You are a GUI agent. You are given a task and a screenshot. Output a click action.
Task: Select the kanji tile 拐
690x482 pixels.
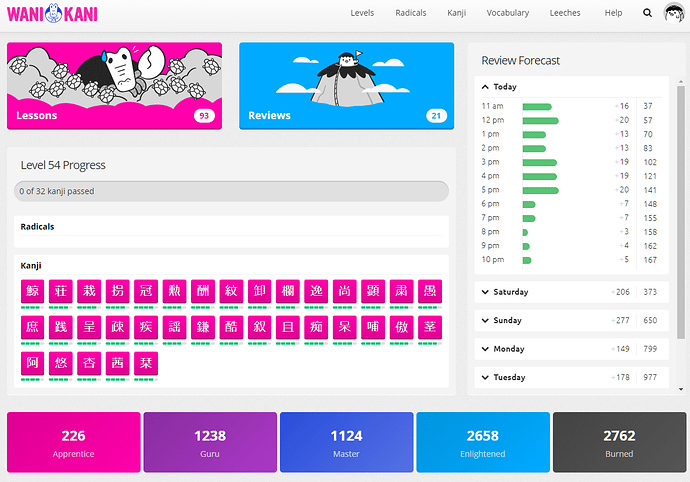pyautogui.click(x=117, y=291)
